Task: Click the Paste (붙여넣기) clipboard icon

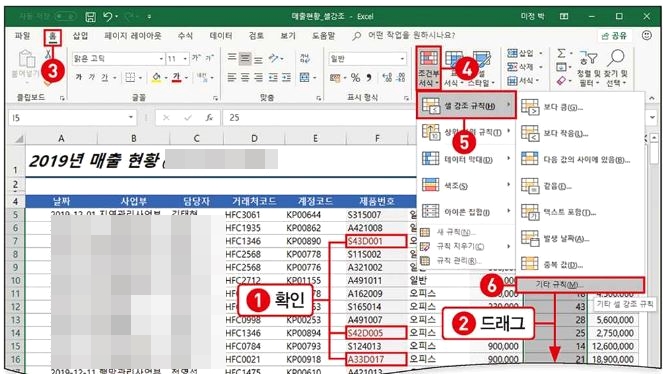Action: pos(26,59)
